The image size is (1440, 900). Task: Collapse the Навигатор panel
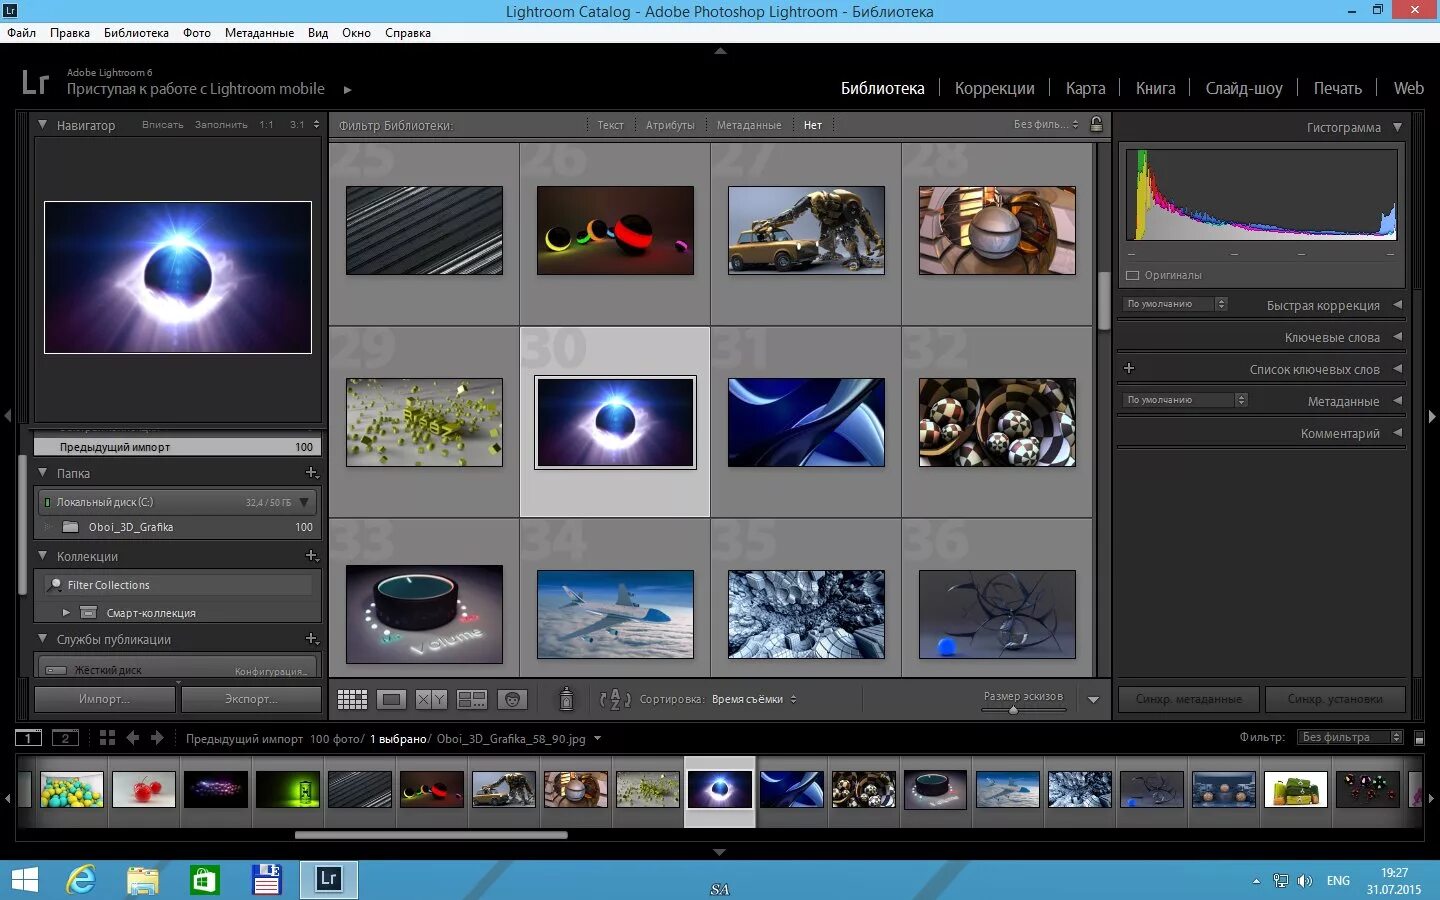pyautogui.click(x=43, y=125)
